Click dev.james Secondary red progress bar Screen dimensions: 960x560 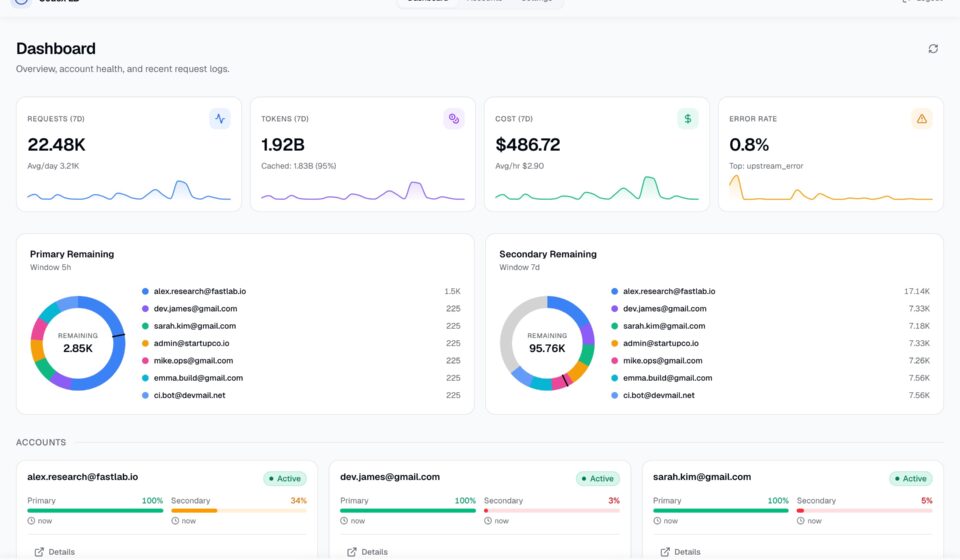click(x=552, y=510)
